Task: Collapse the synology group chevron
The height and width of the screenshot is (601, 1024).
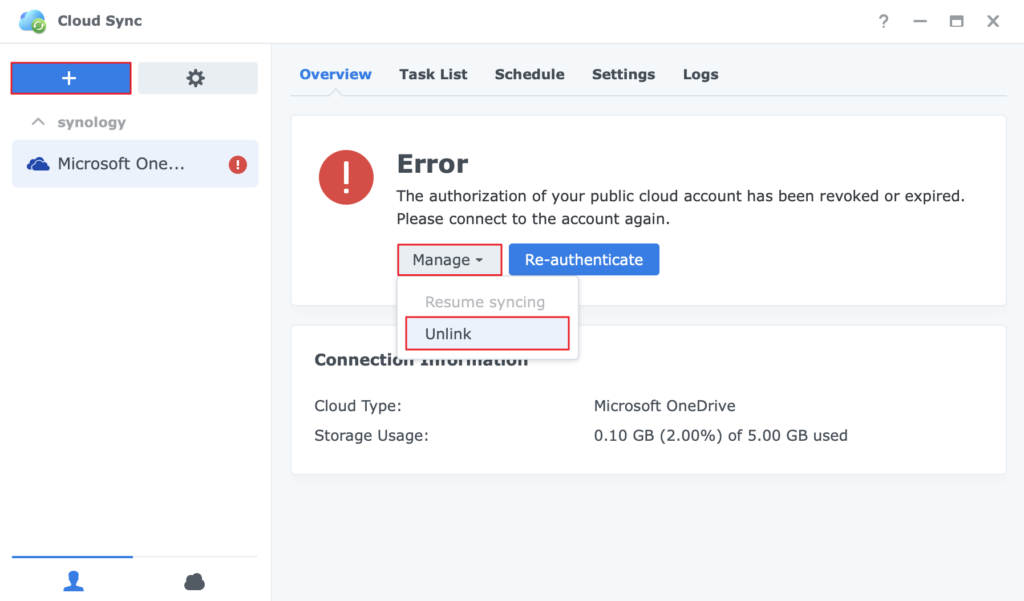Action: (x=38, y=122)
